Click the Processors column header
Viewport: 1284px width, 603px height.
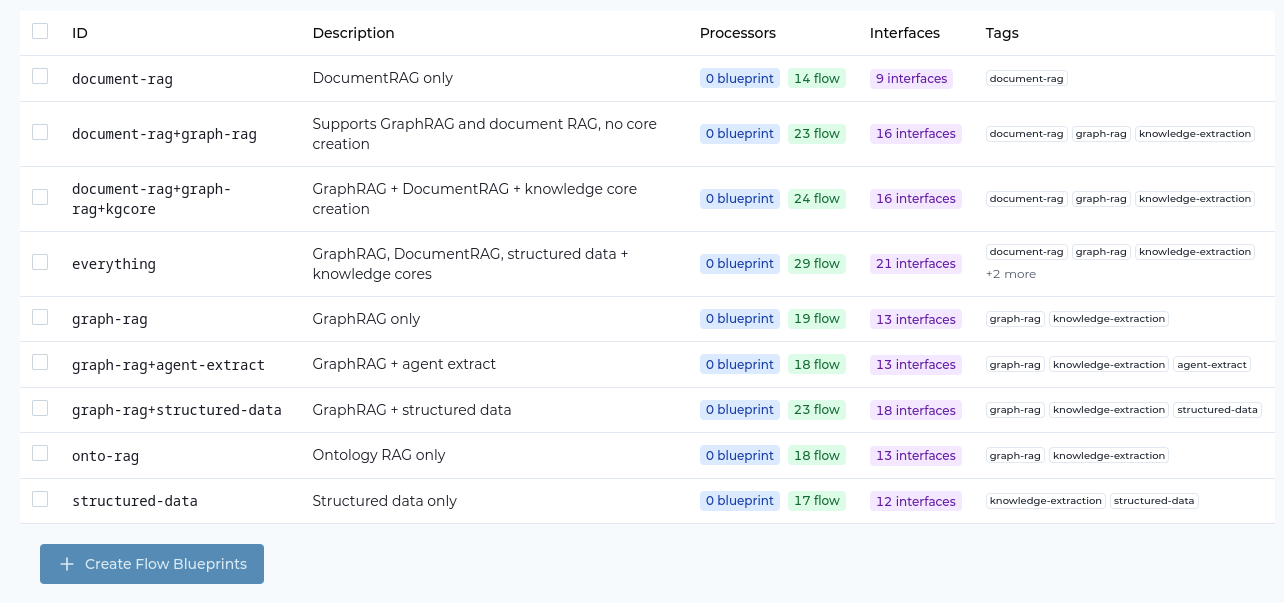(737, 33)
